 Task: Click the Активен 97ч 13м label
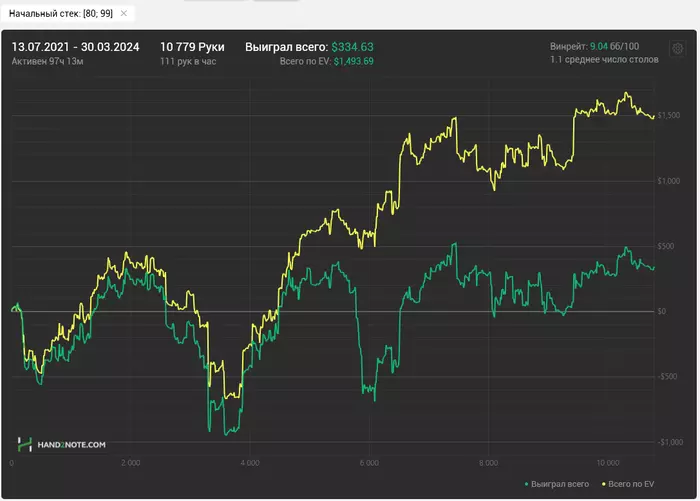[x=47, y=61]
